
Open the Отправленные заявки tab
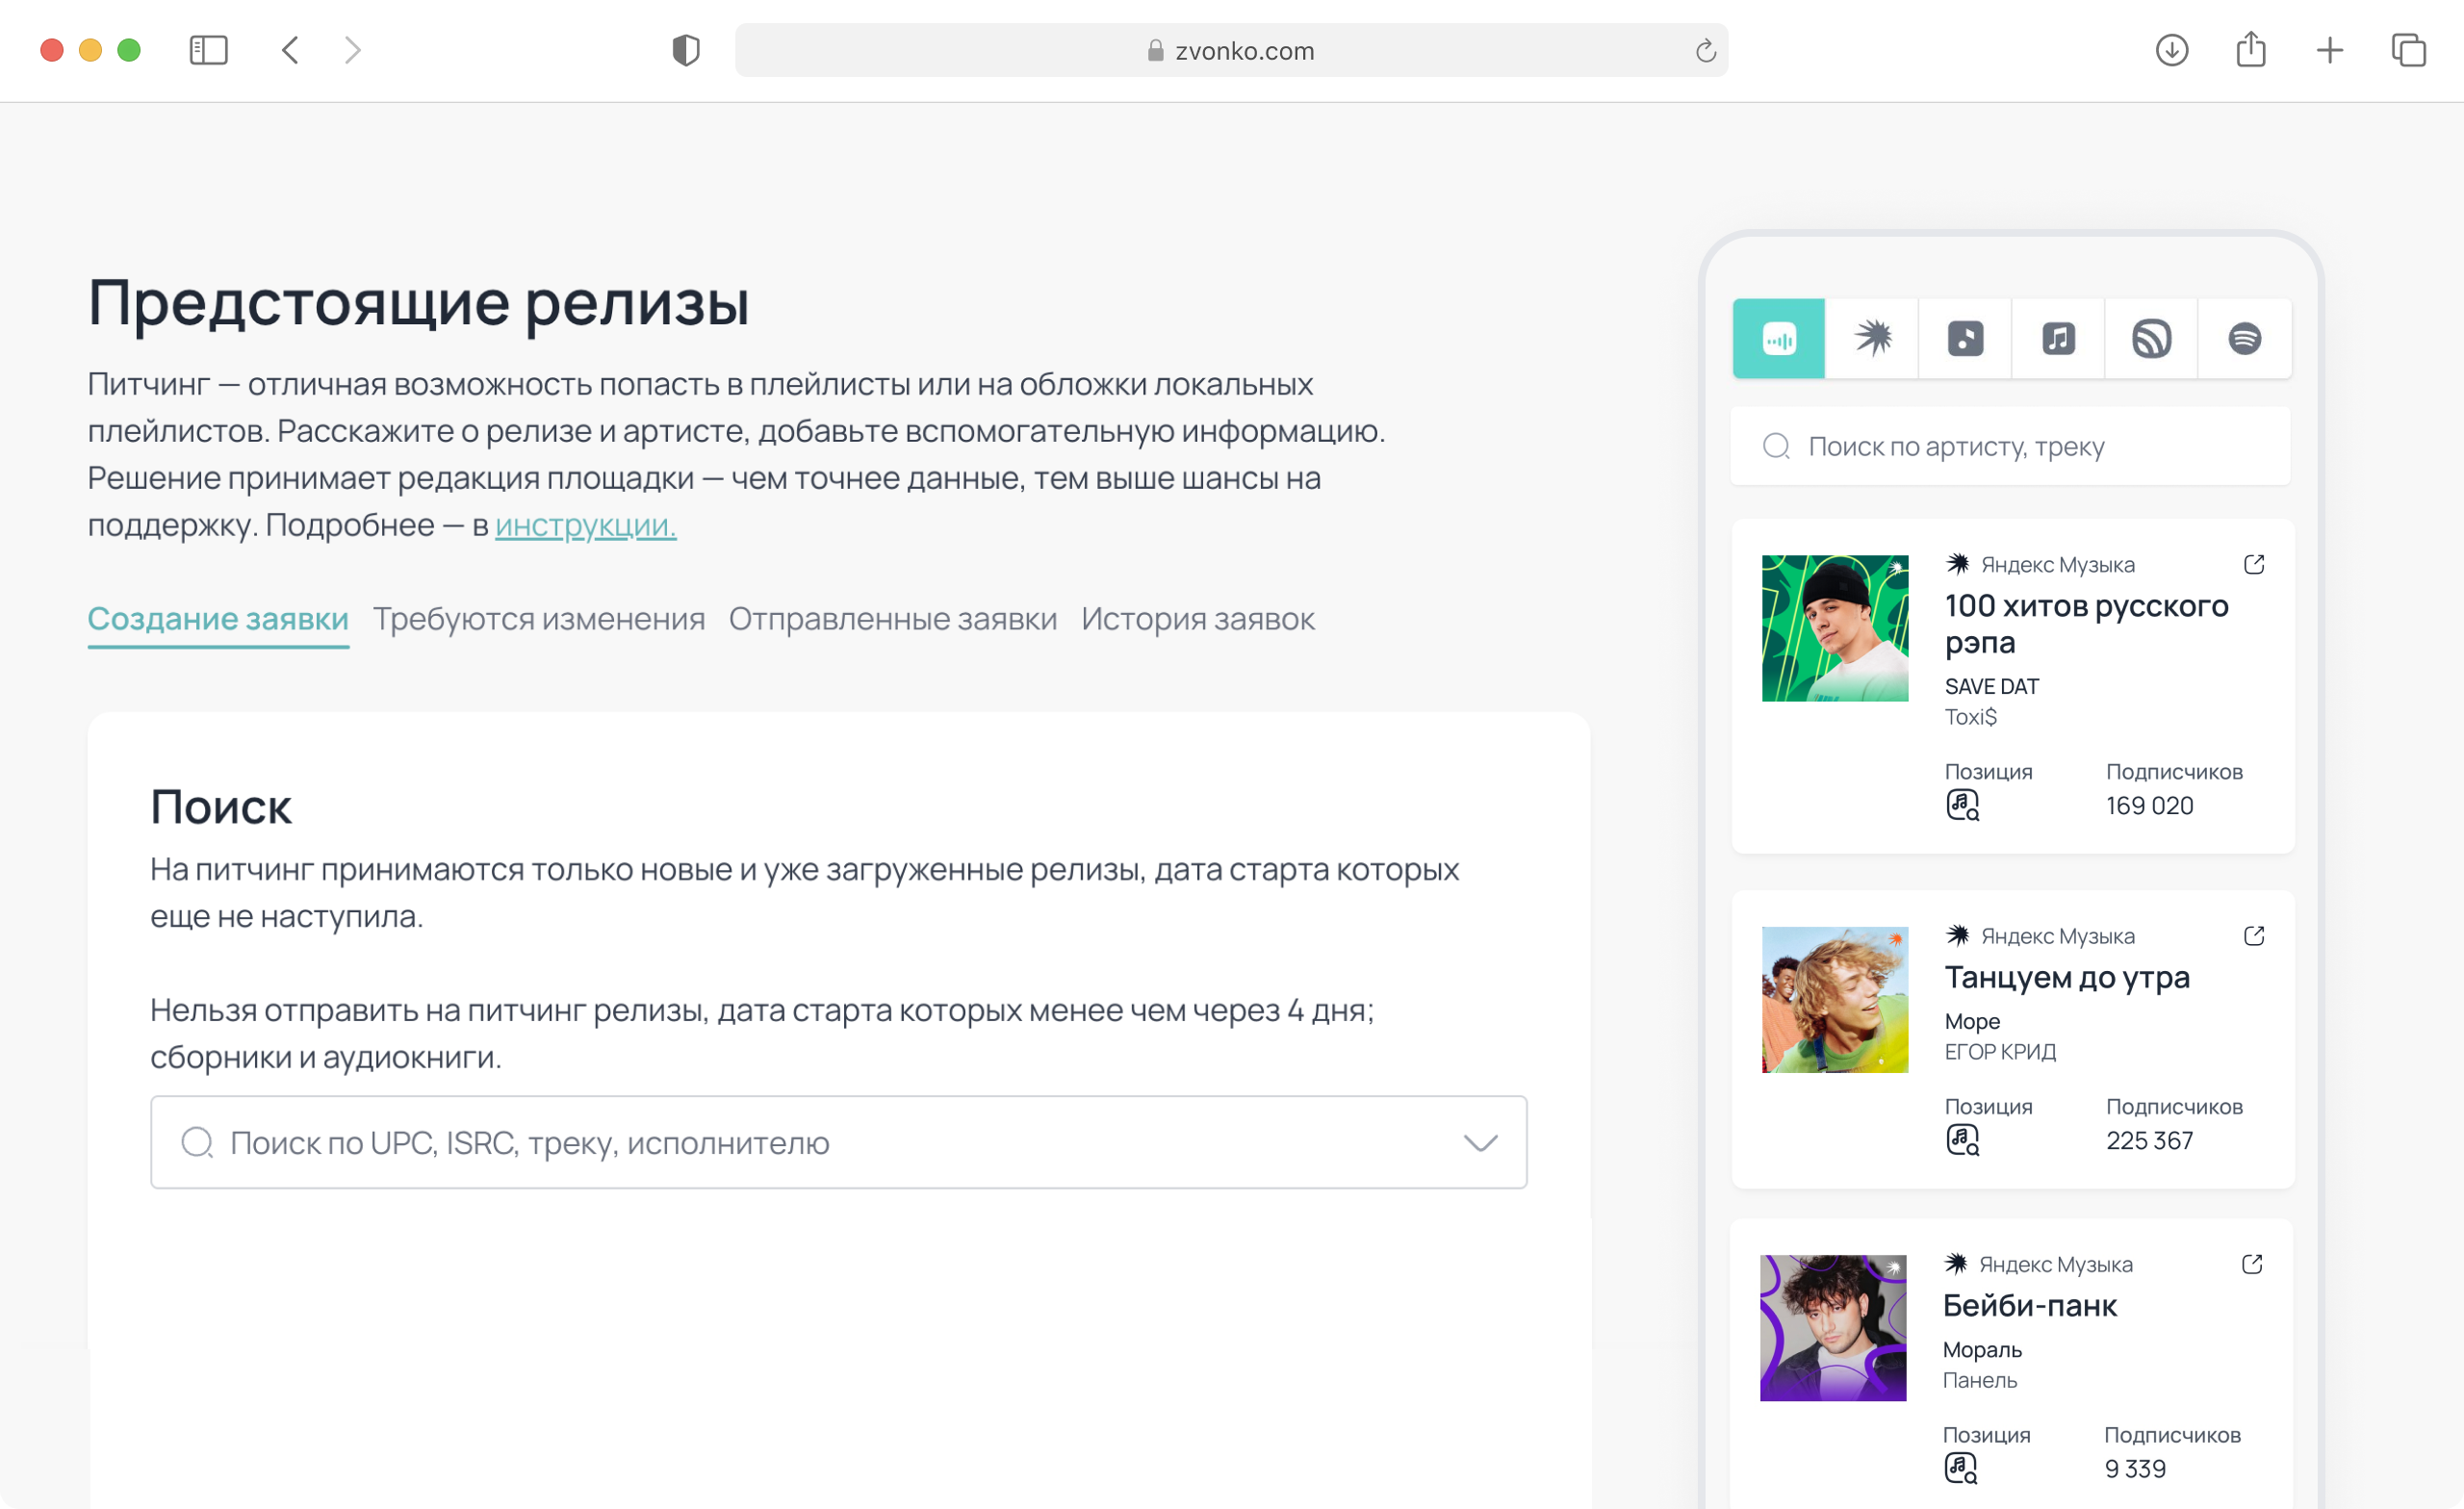tap(892, 619)
